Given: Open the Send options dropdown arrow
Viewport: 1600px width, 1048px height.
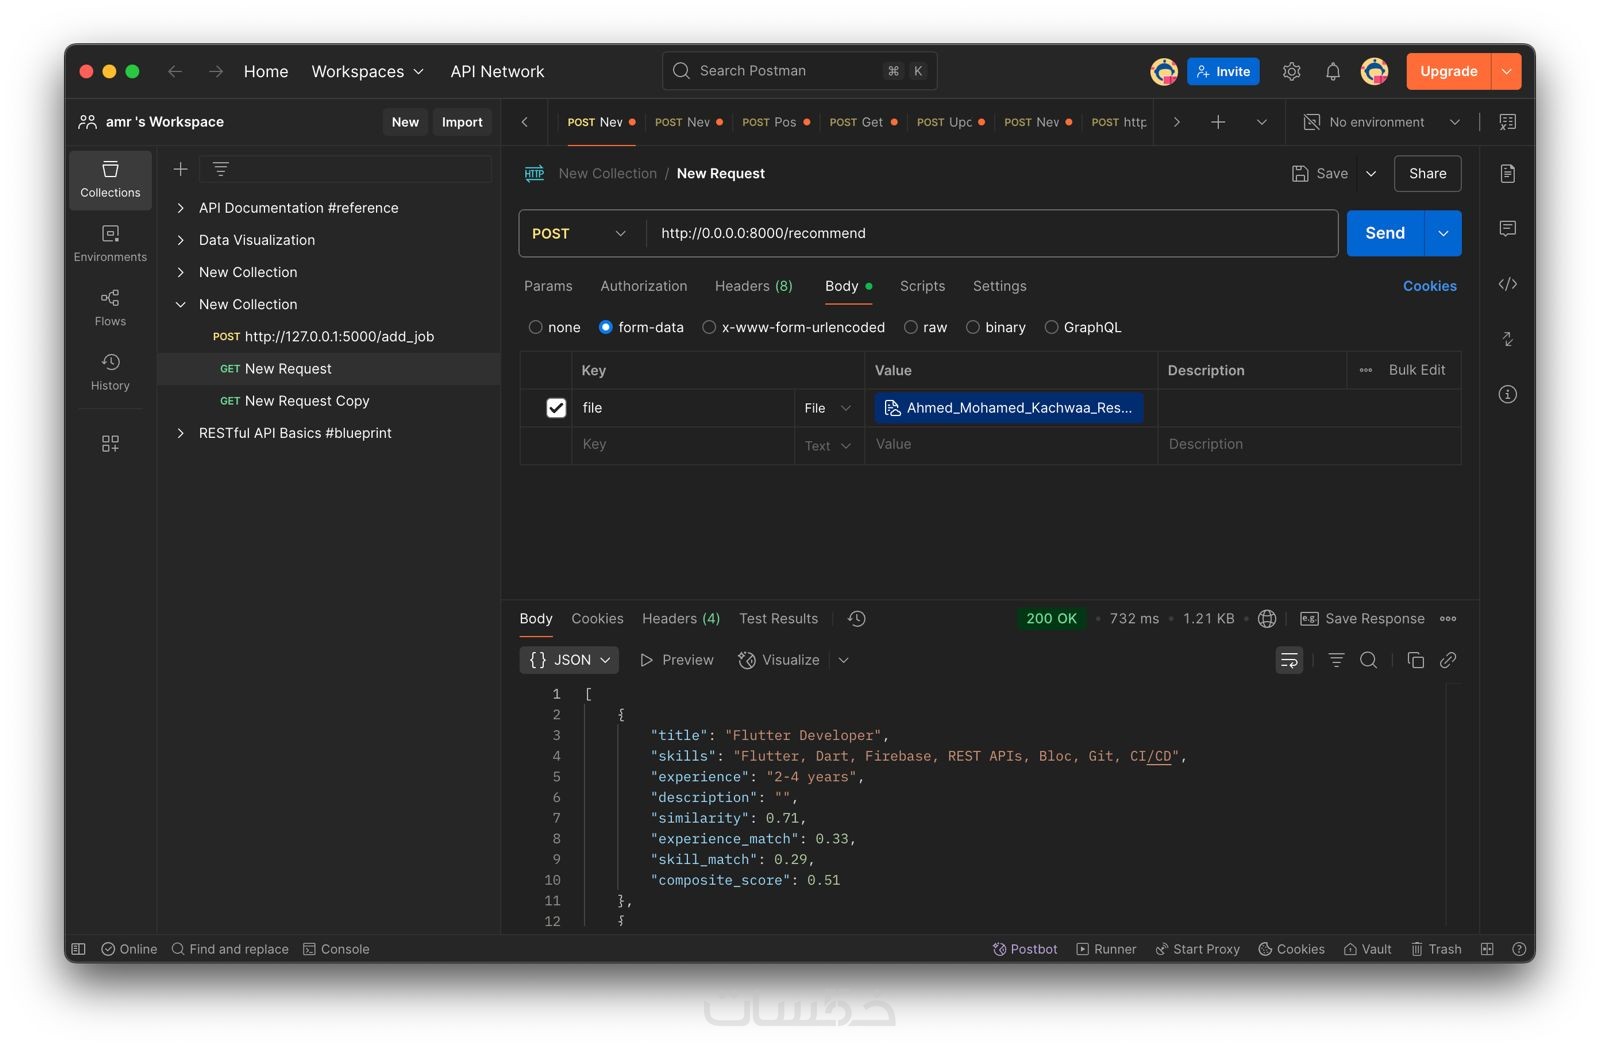Looking at the screenshot, I should pos(1443,233).
